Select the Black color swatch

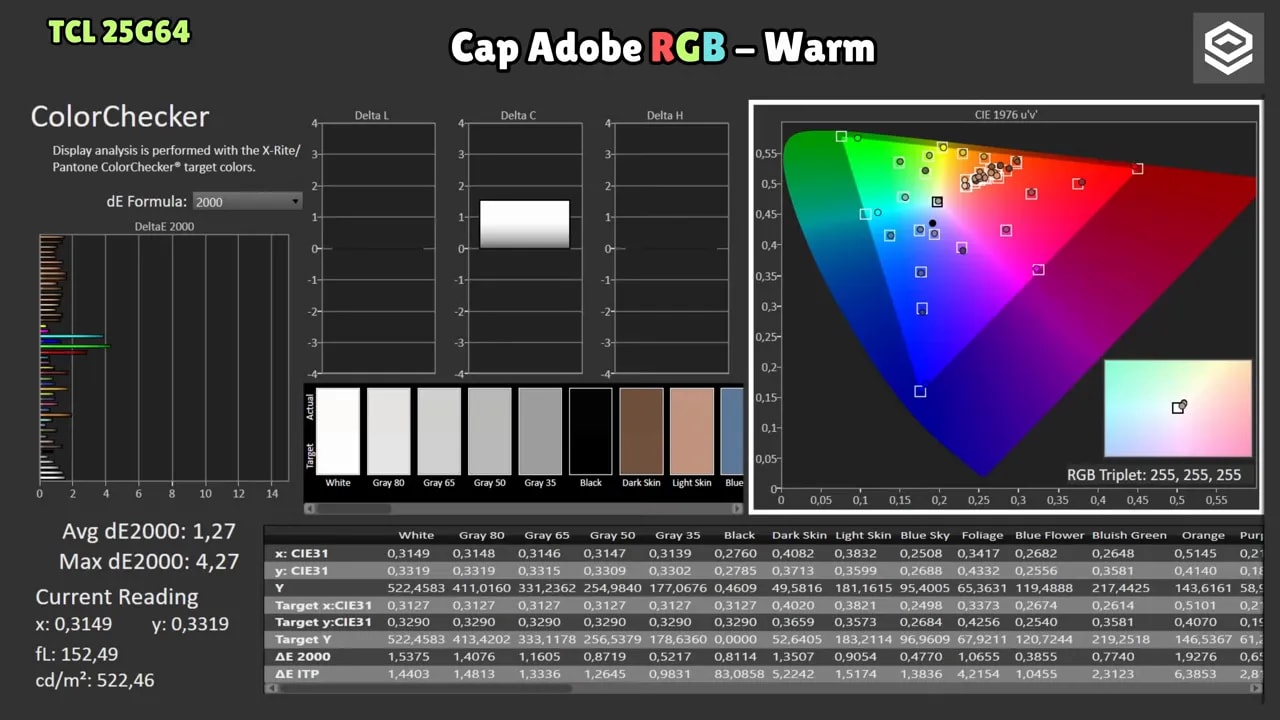[591, 431]
